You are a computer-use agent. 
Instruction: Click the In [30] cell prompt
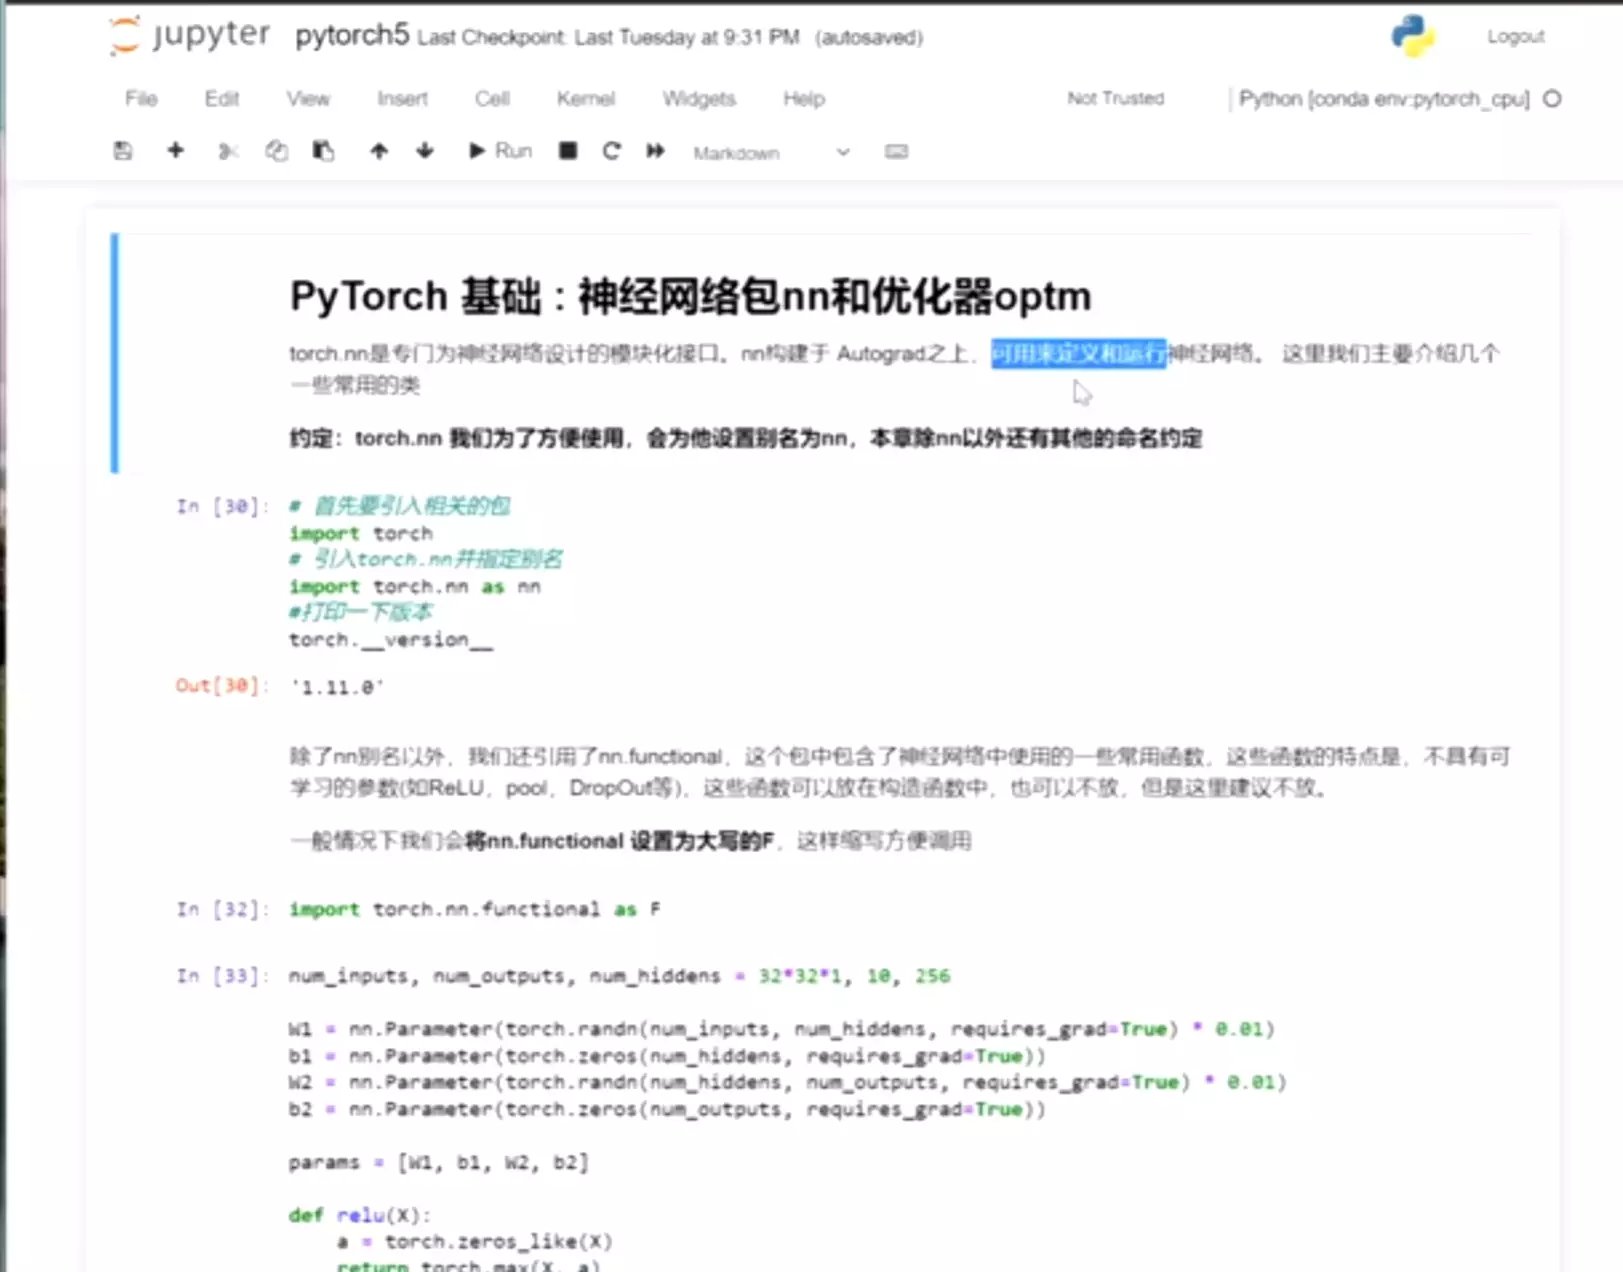click(x=222, y=506)
